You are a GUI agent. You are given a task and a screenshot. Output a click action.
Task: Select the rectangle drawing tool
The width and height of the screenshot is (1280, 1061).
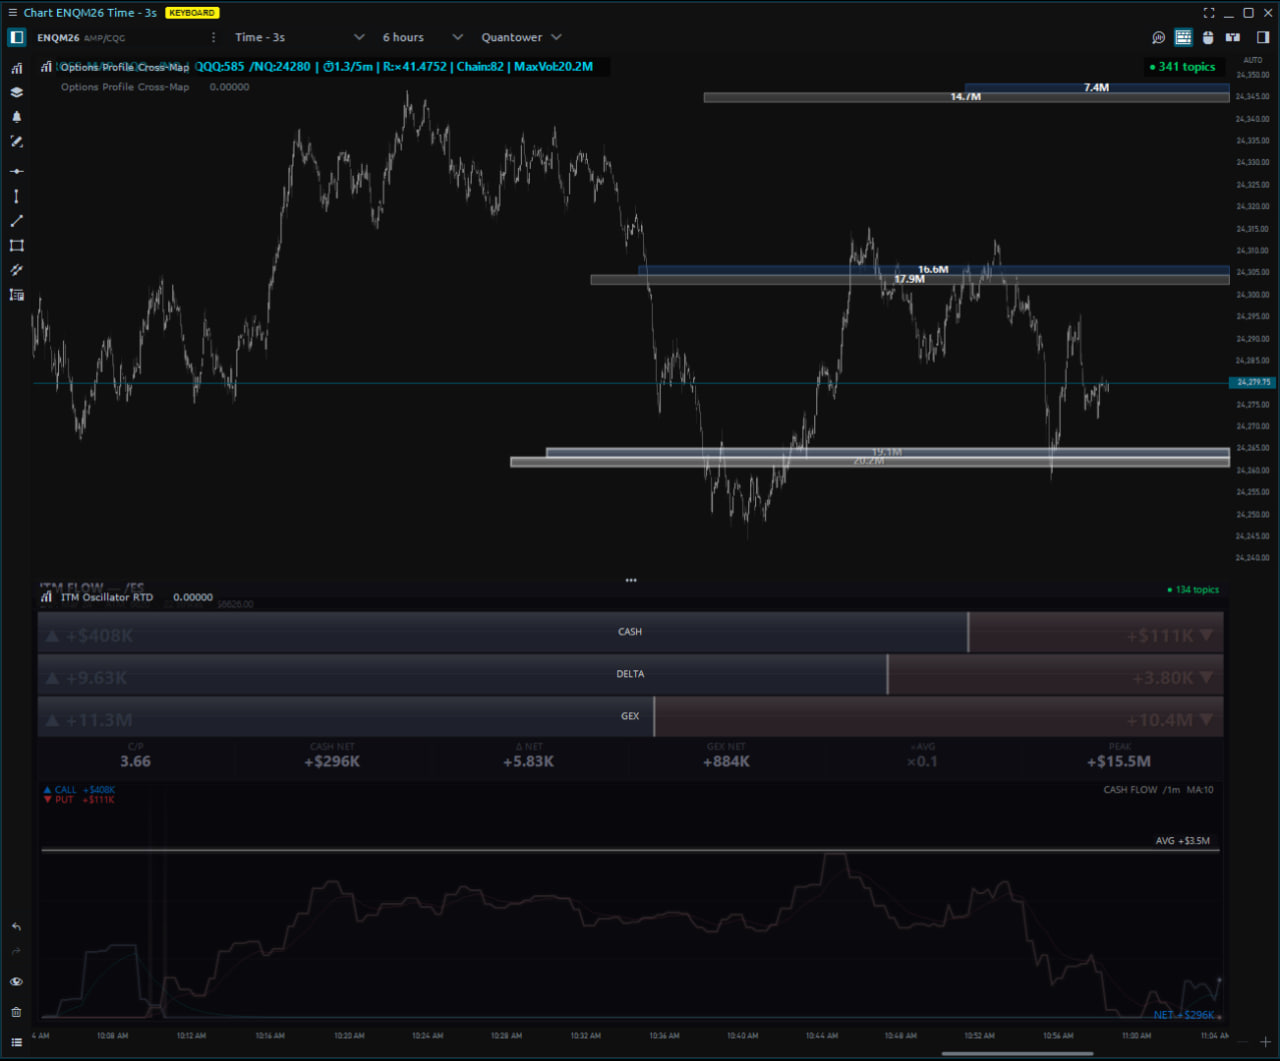pyautogui.click(x=16, y=245)
